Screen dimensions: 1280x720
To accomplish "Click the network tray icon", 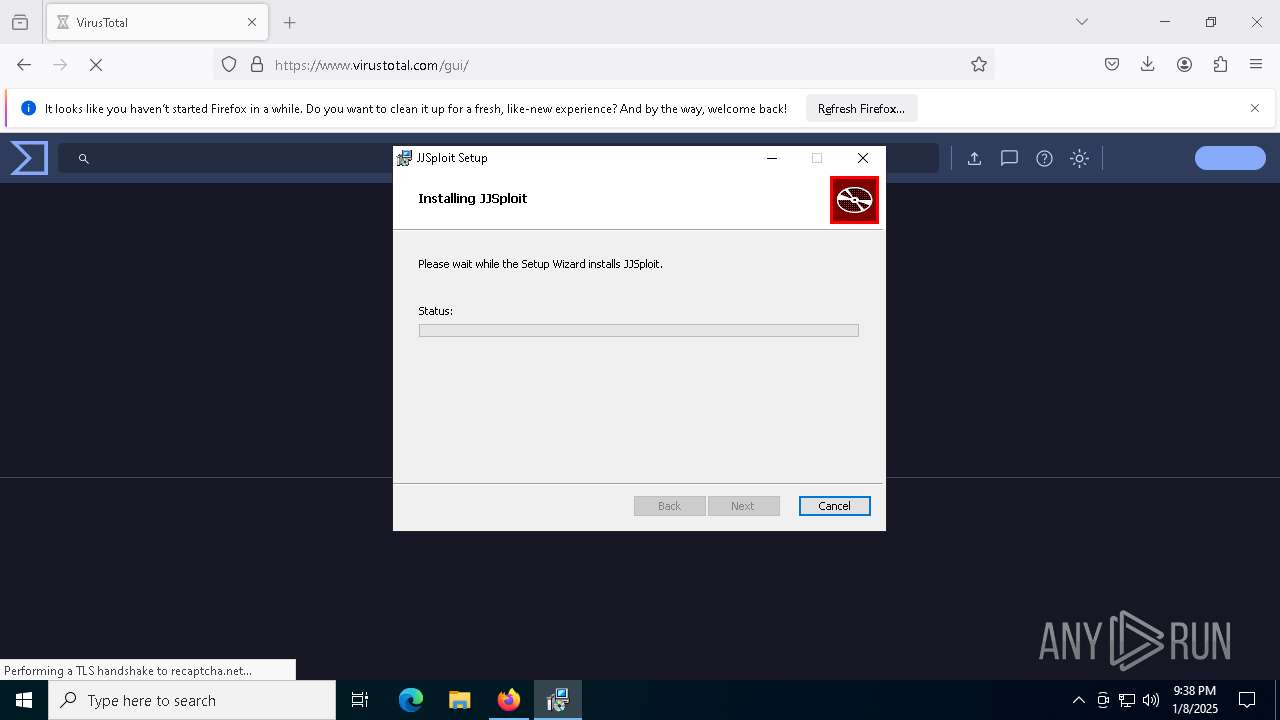I will [x=1127, y=700].
